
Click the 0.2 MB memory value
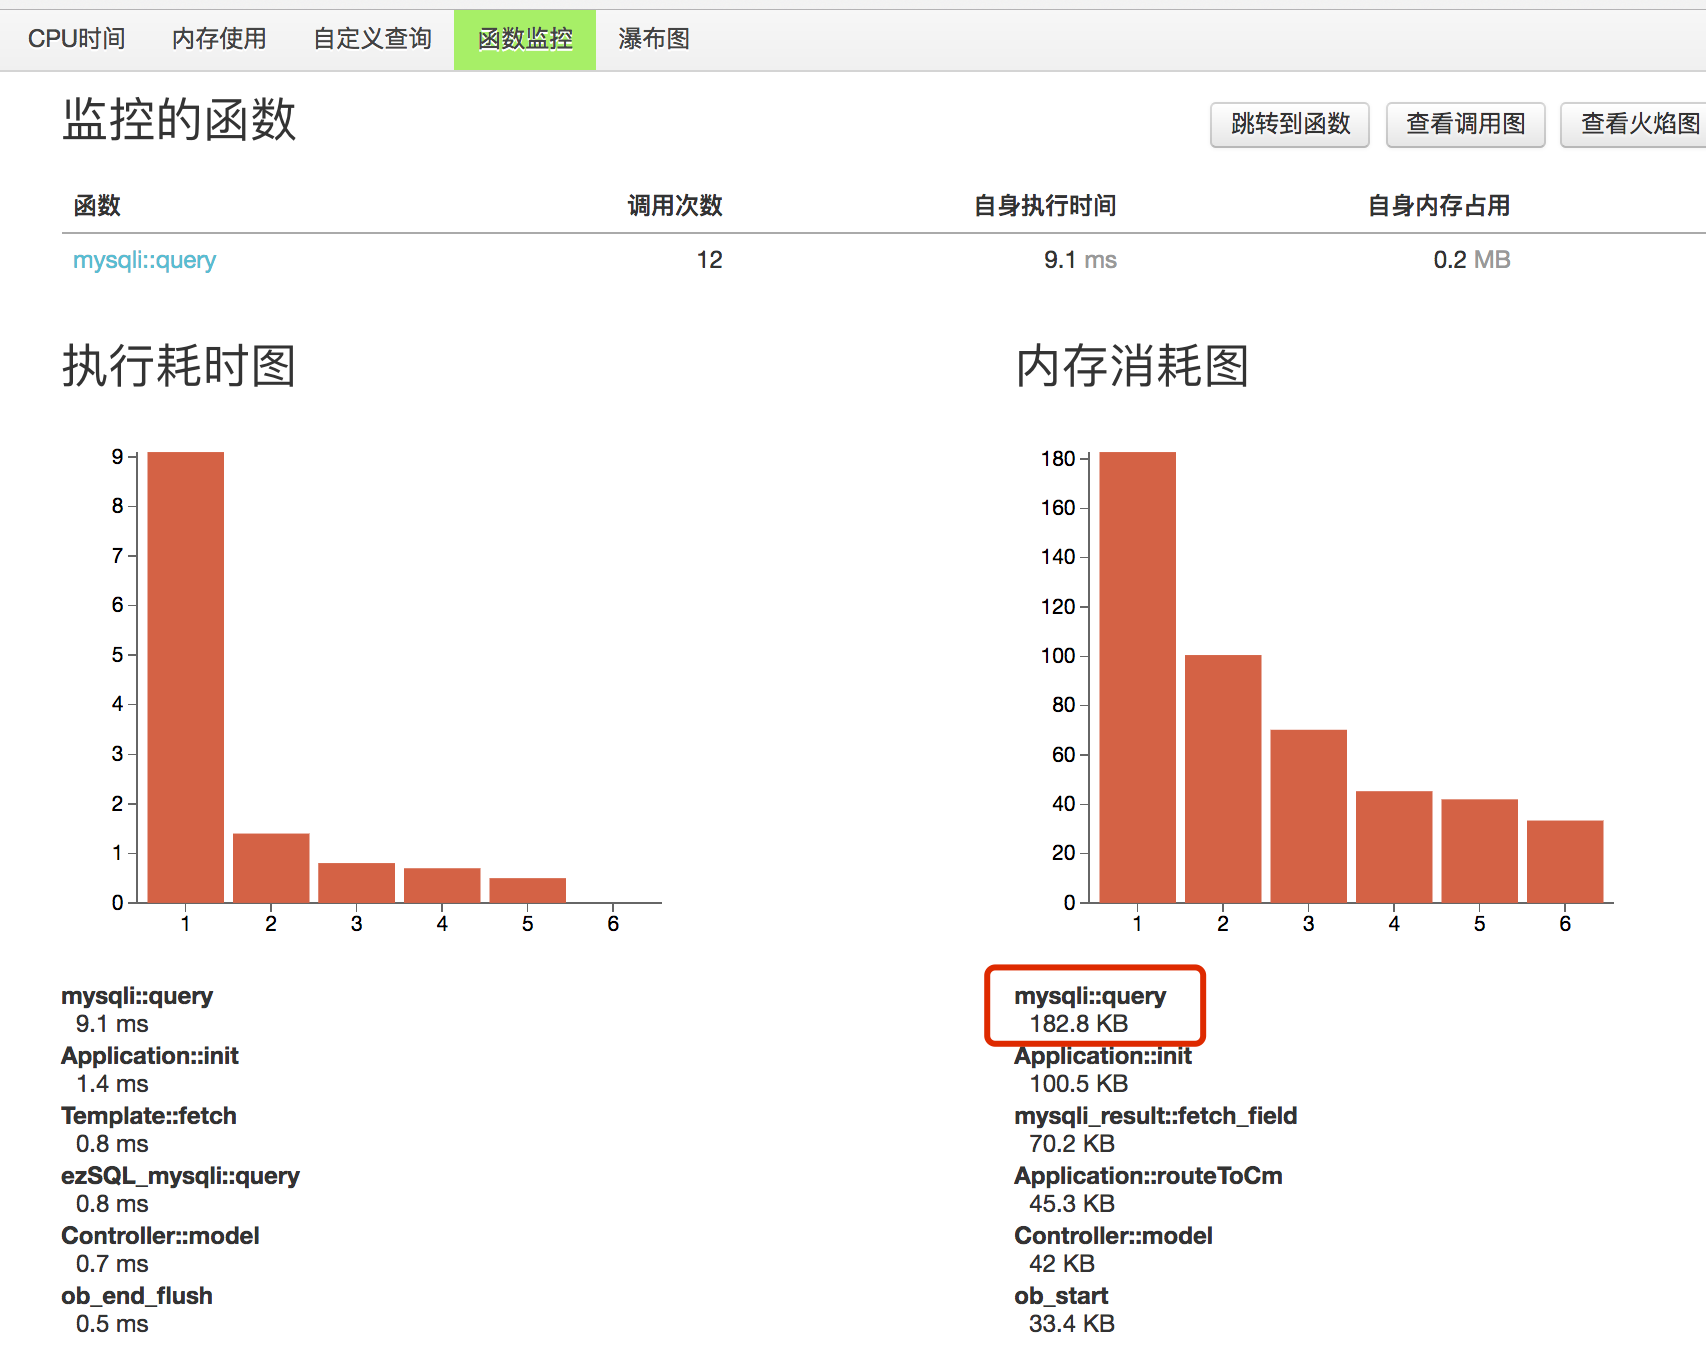(1472, 260)
